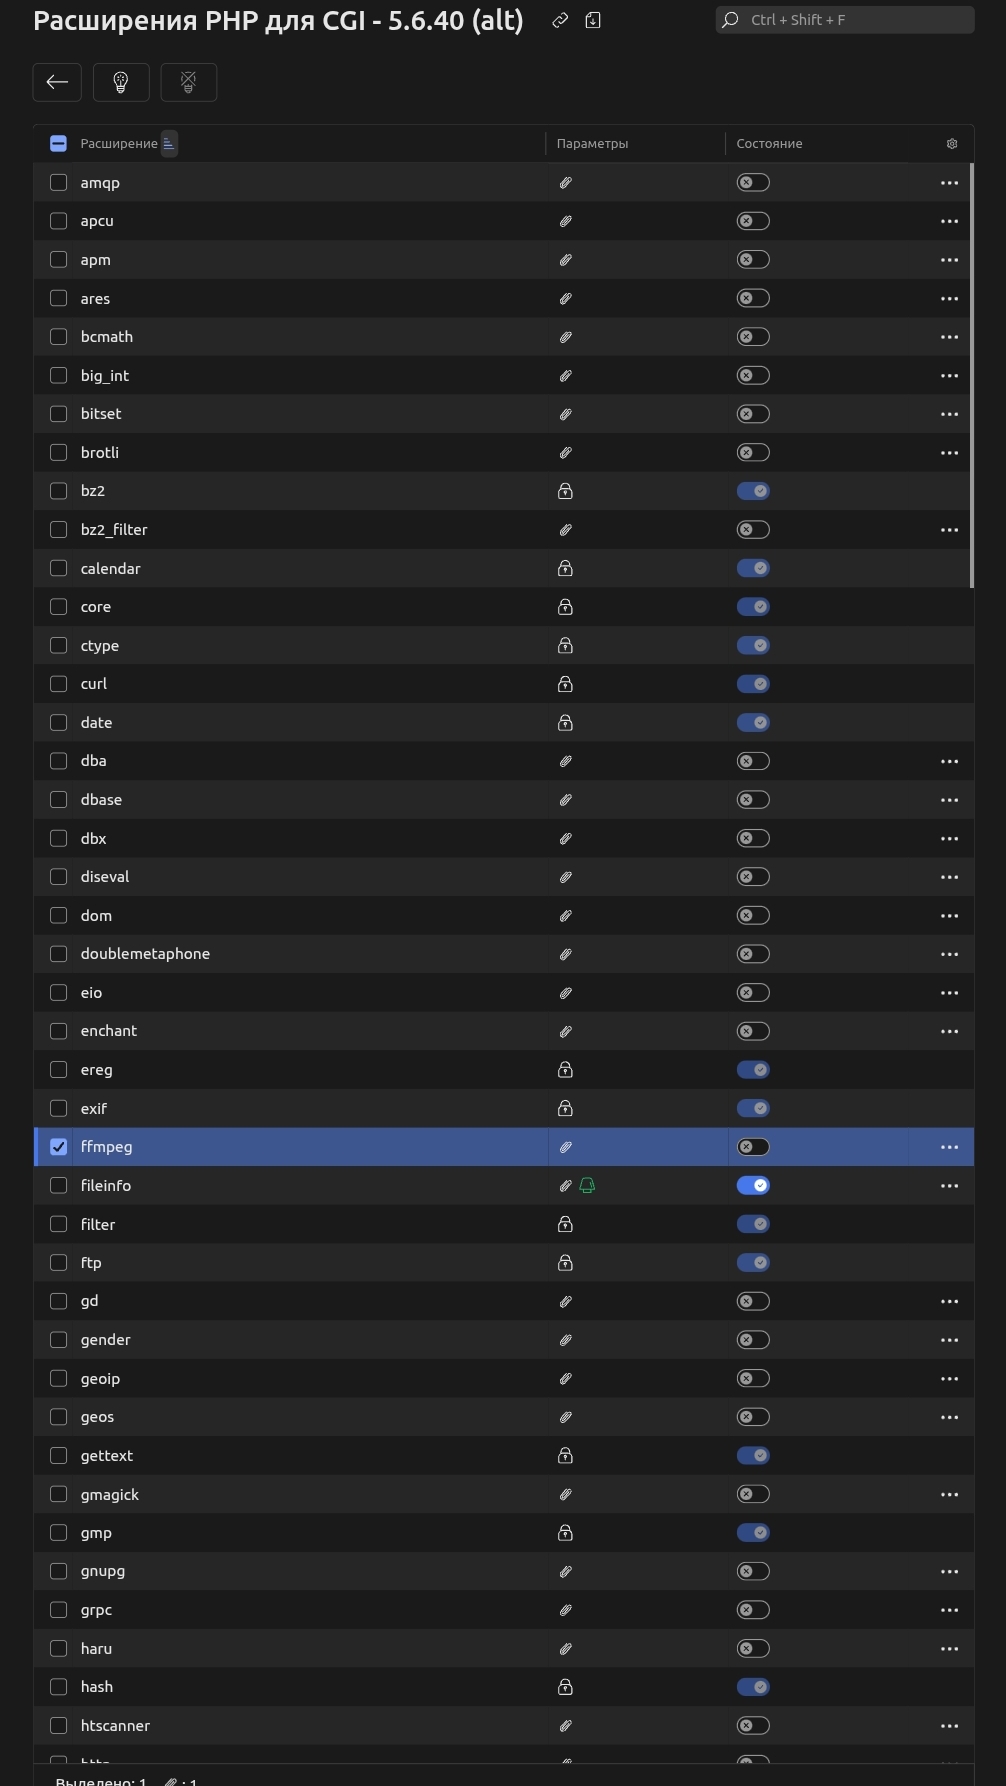The width and height of the screenshot is (1006, 1786).
Task: Sort by the Расширение column header
Action: coord(119,144)
